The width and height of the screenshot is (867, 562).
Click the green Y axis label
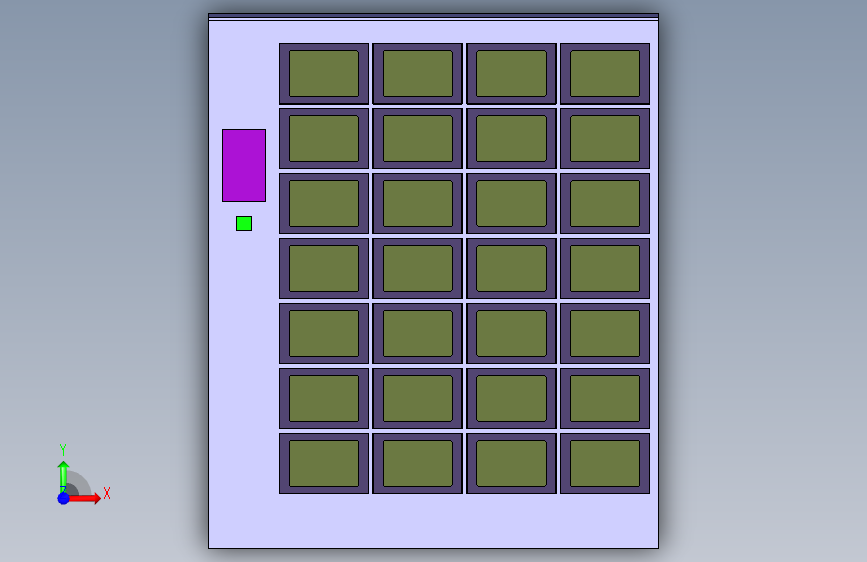click(63, 449)
